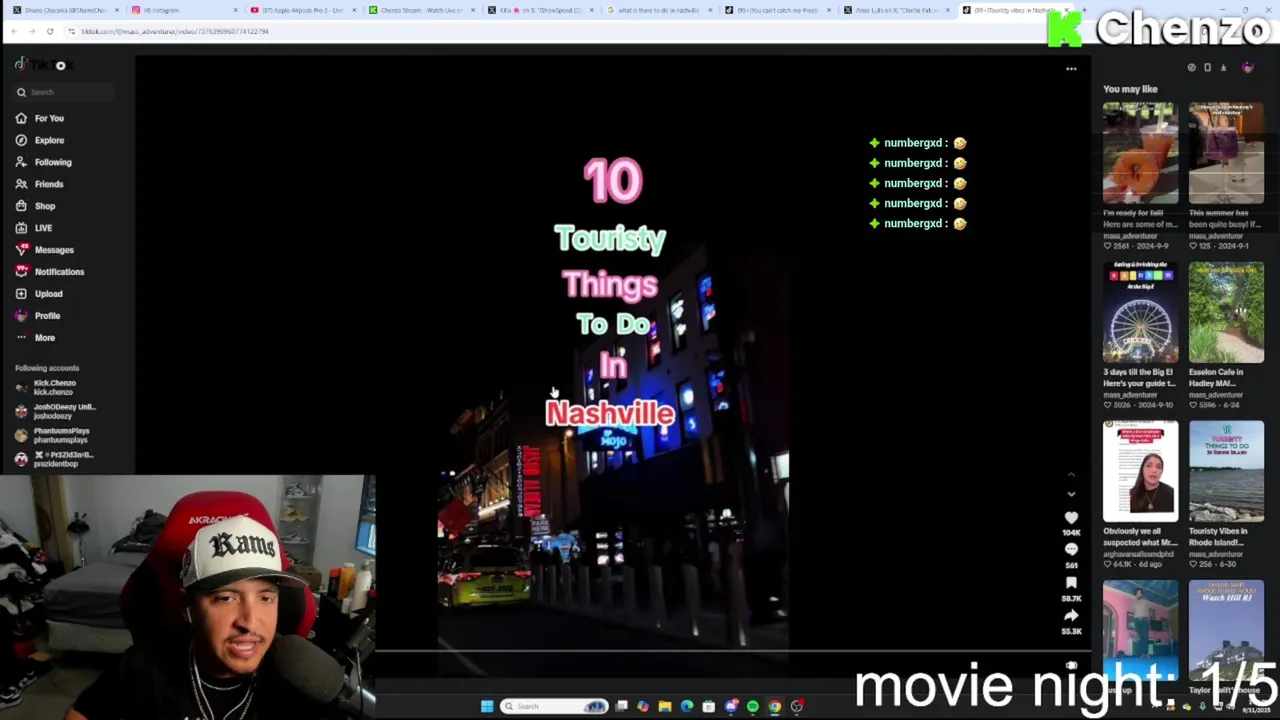Click the TikTok sidebar search field
Screen dimensions: 1280x720
63,92
